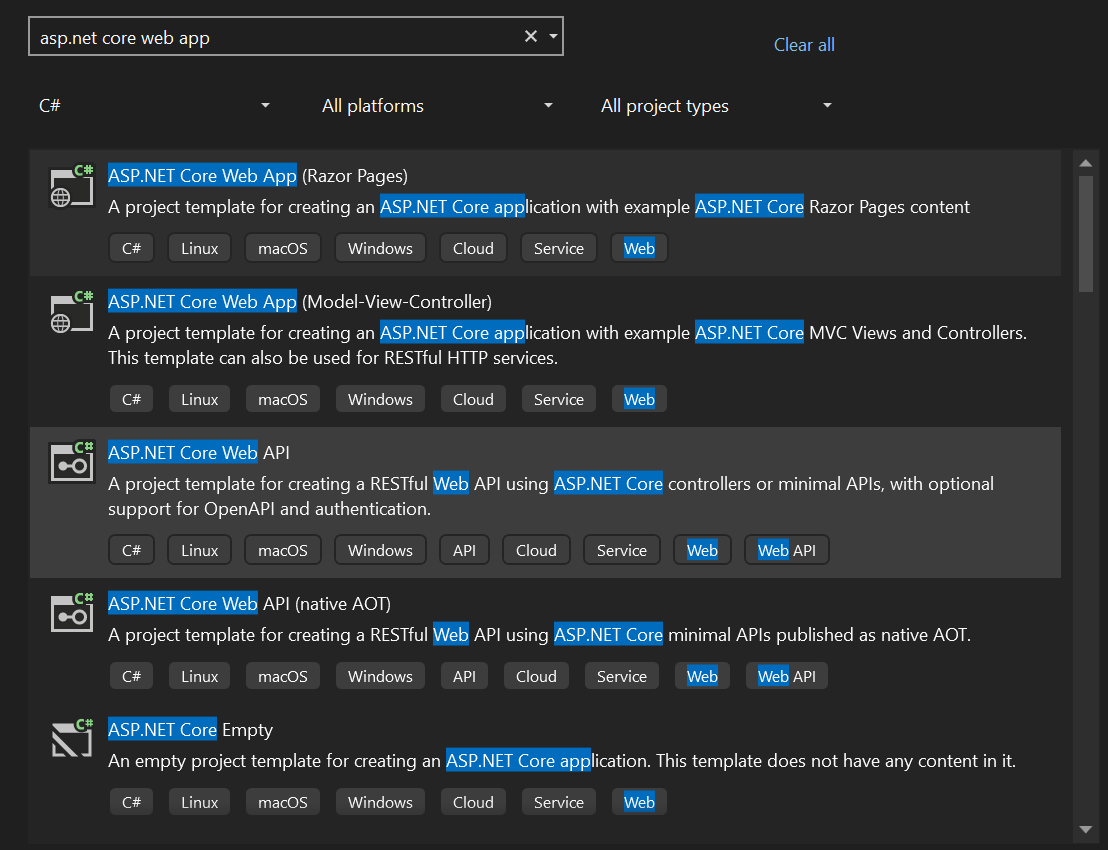Click the Web API native AOT template icon
Image resolution: width=1108 pixels, height=850 pixels.
[71, 613]
